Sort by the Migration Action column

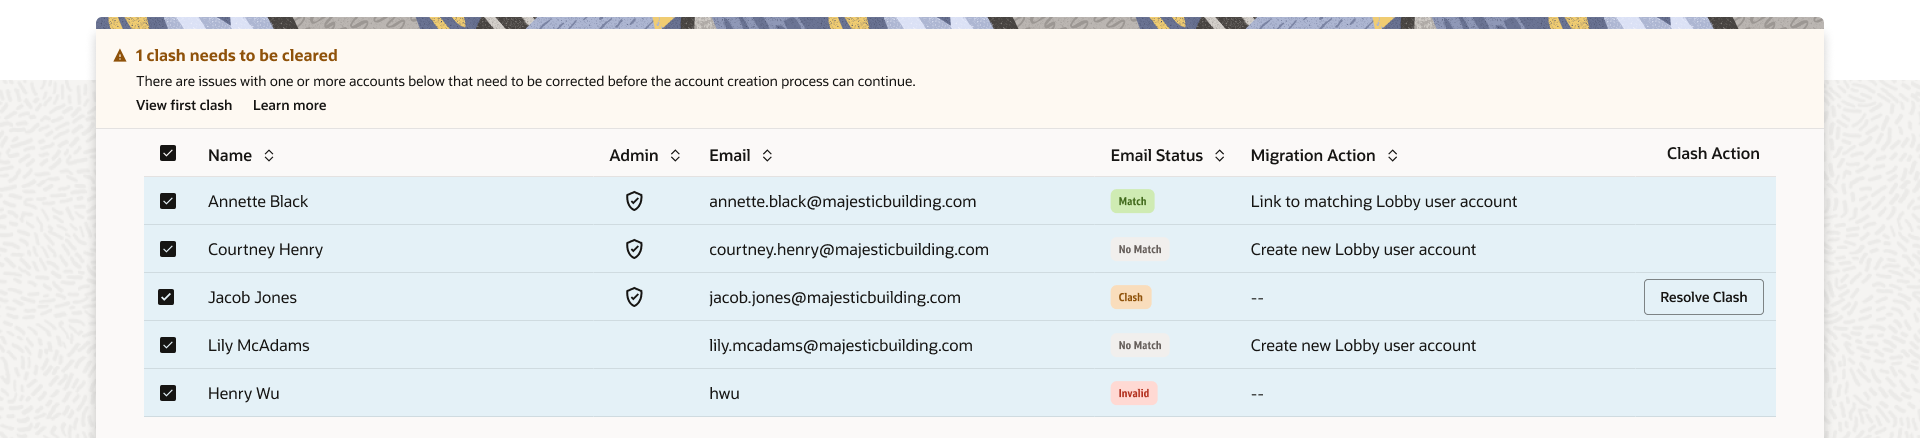click(1393, 155)
